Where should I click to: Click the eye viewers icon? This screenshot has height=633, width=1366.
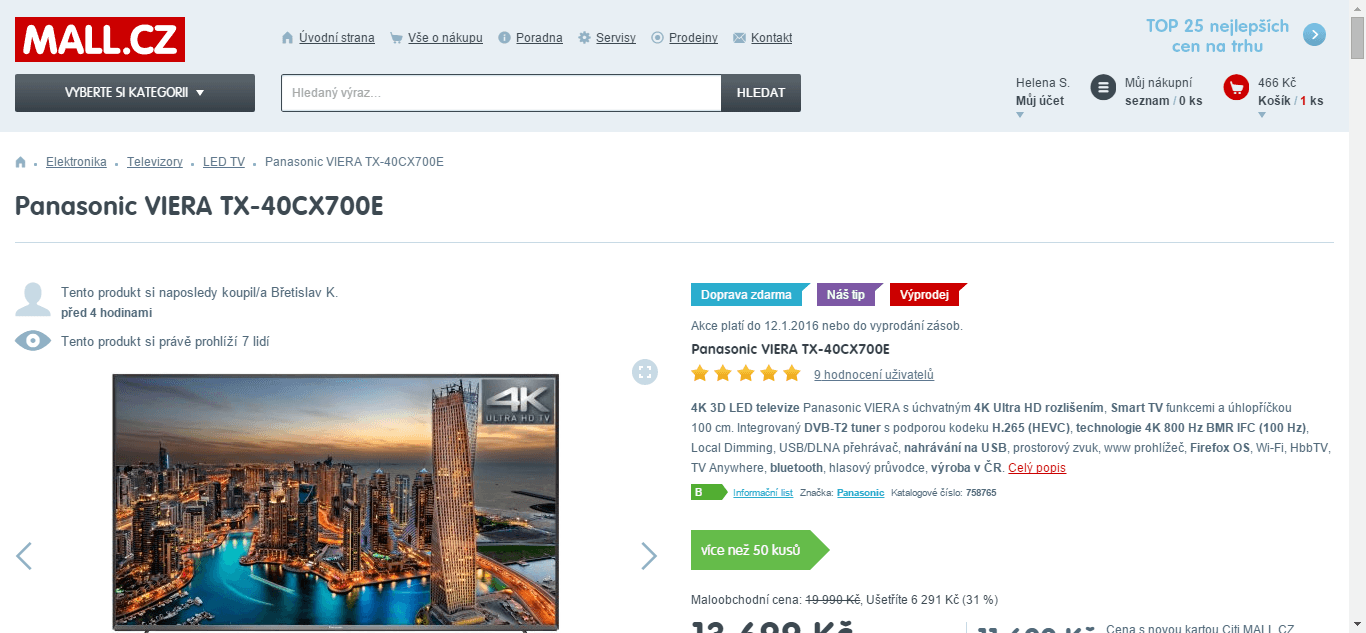33,341
